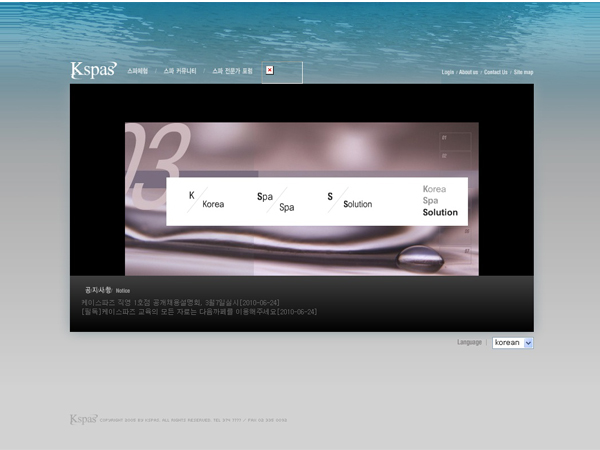Image resolution: width=600 pixels, height=450 pixels.
Task: Click the broken image icon in navigation
Action: (x=269, y=70)
